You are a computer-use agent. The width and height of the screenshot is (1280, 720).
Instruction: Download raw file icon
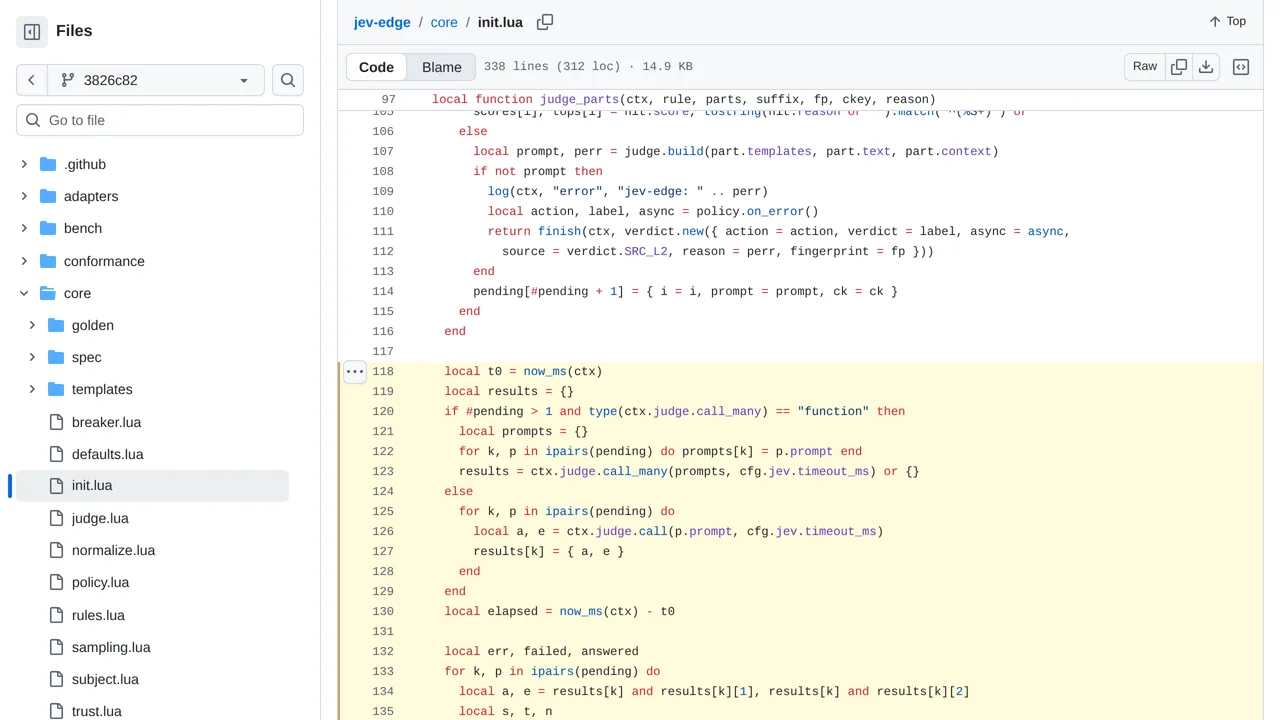click(1206, 67)
